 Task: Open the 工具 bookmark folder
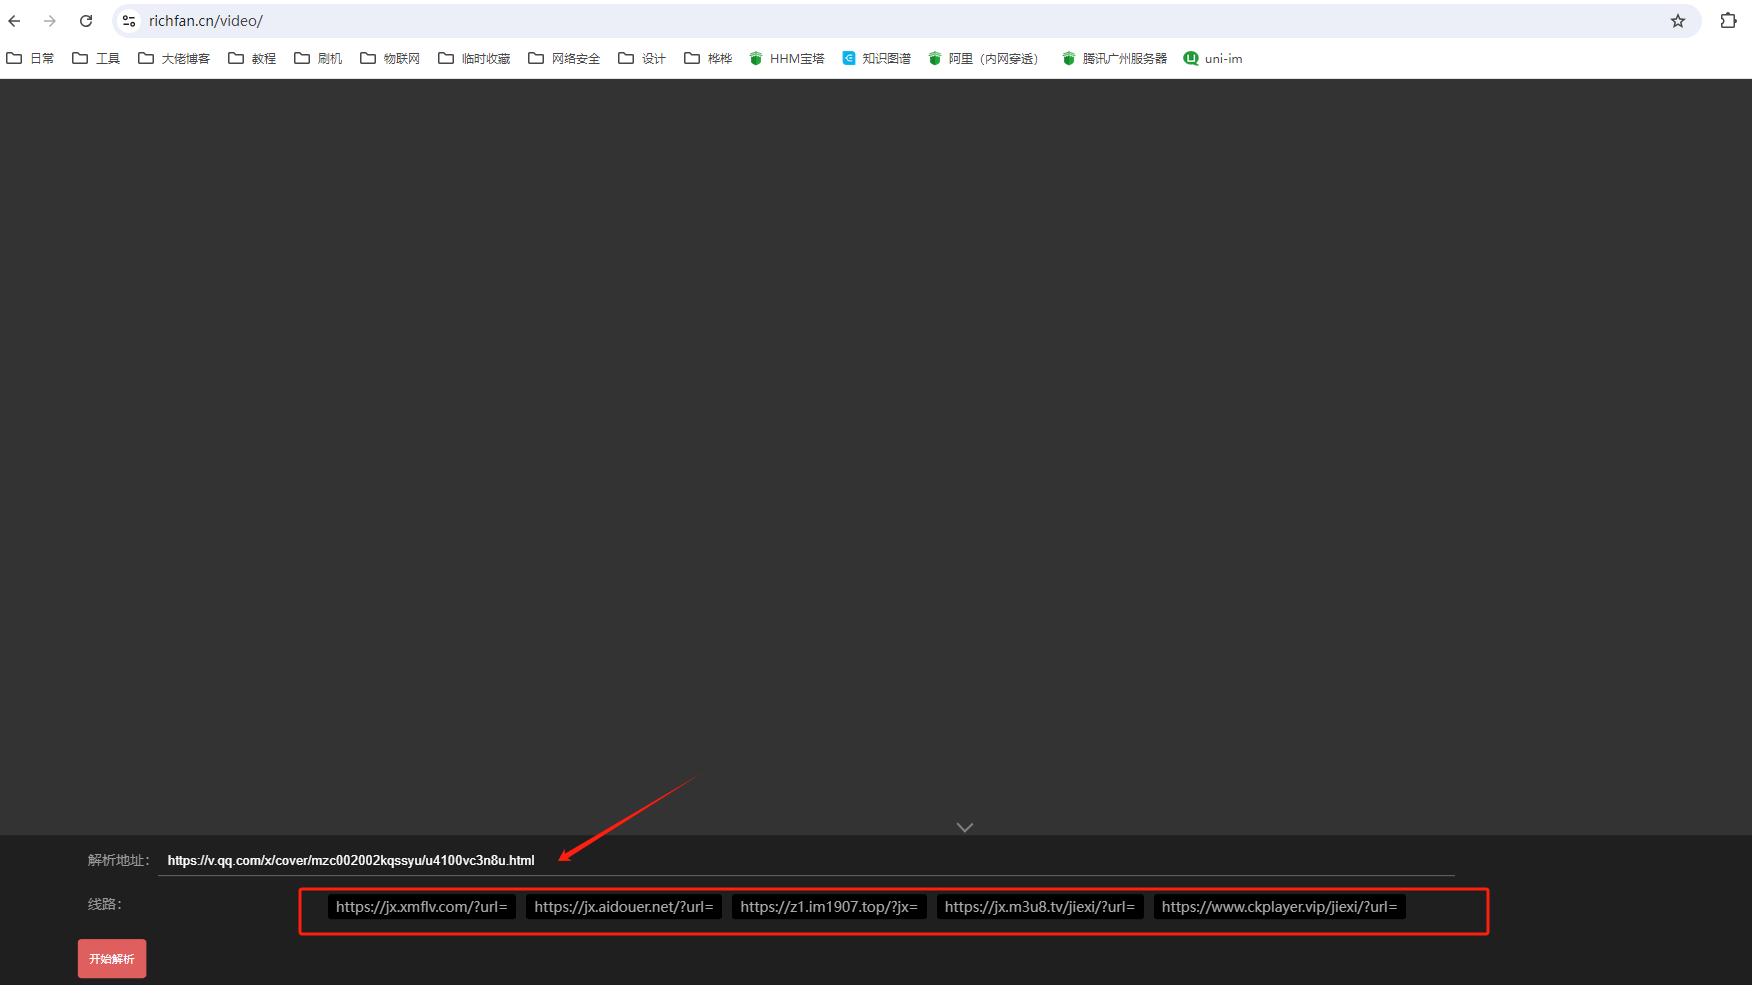click(96, 59)
